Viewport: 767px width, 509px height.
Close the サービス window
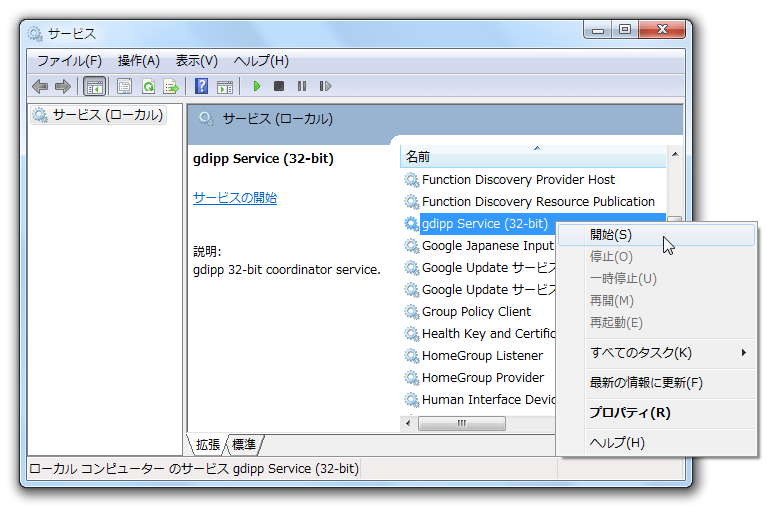coord(662,30)
